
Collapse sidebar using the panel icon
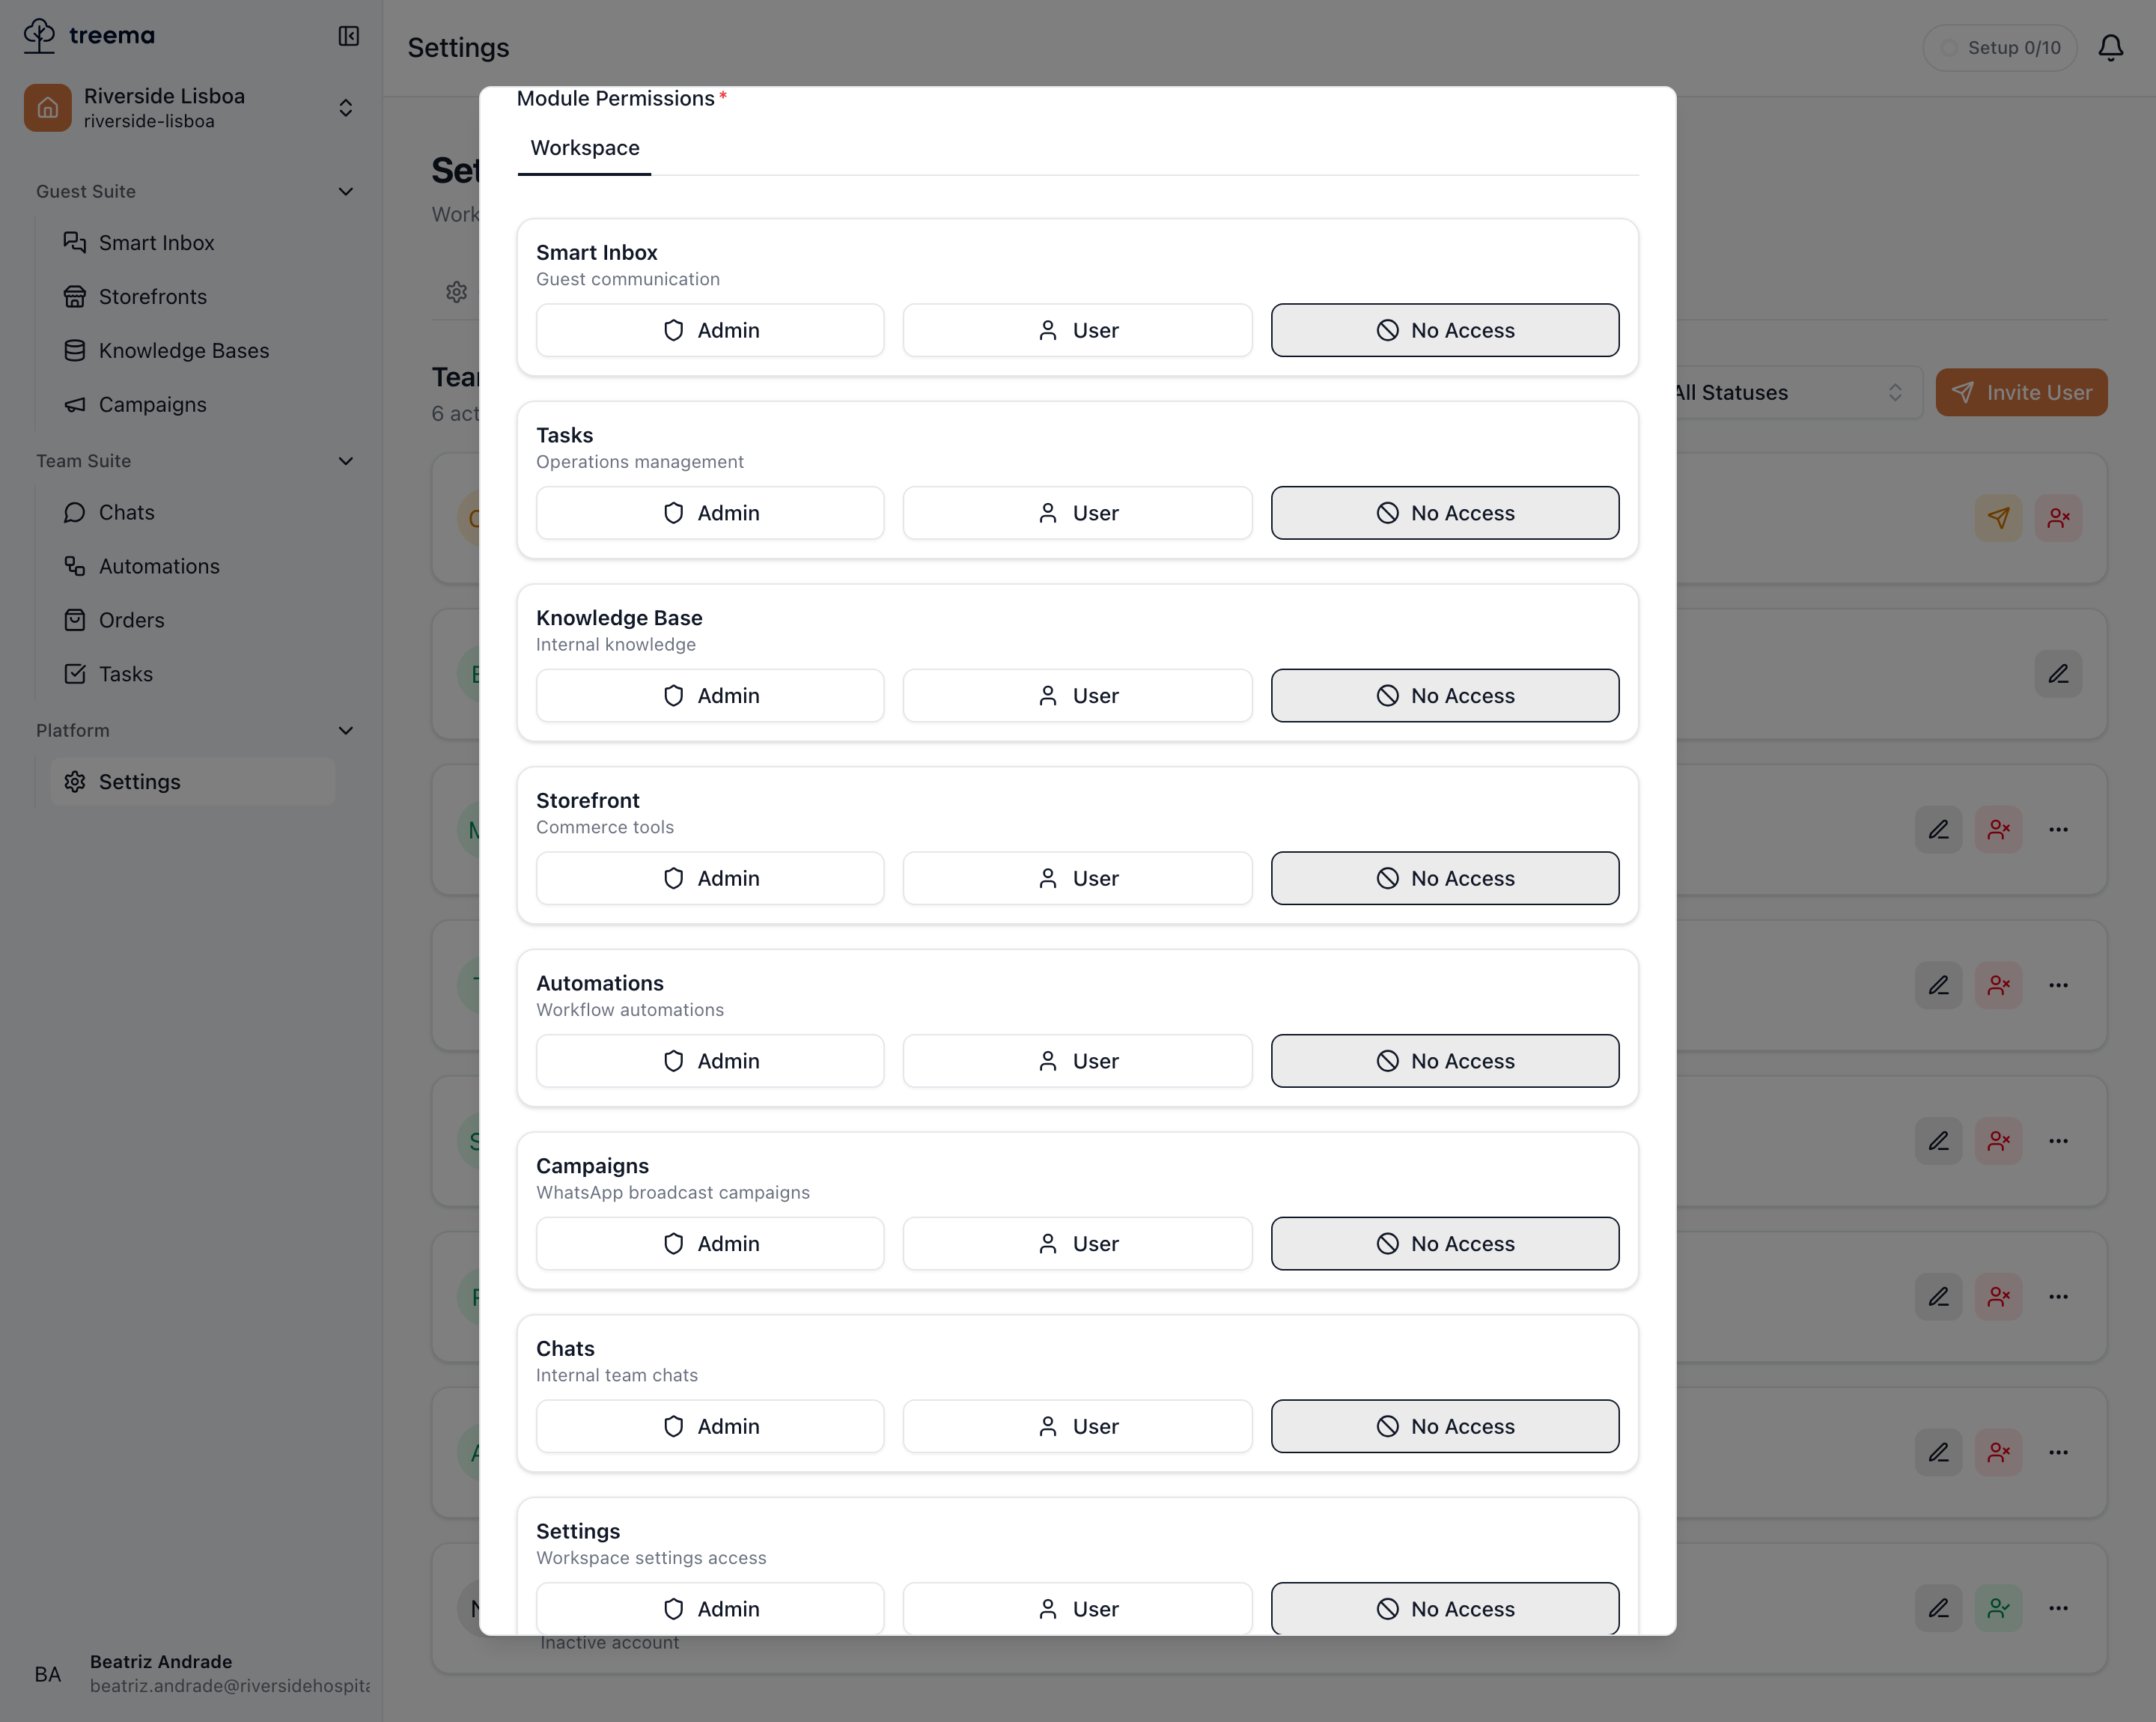click(x=348, y=36)
